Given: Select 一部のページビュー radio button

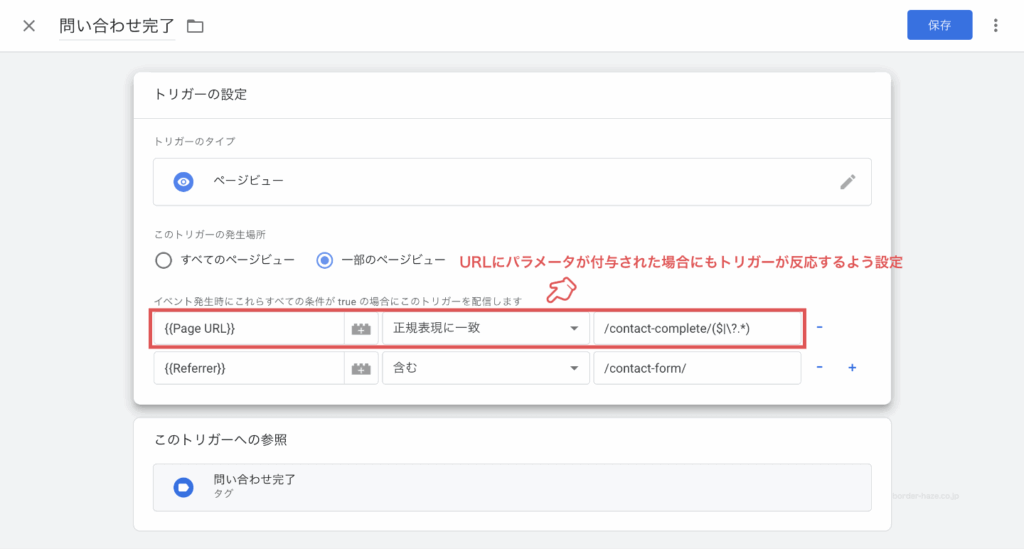Looking at the screenshot, I should [324, 260].
